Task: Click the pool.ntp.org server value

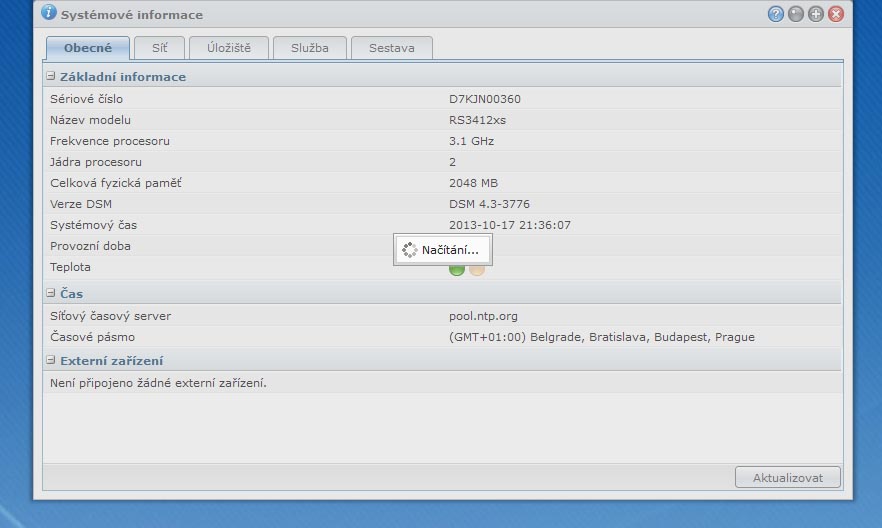Action: click(483, 316)
